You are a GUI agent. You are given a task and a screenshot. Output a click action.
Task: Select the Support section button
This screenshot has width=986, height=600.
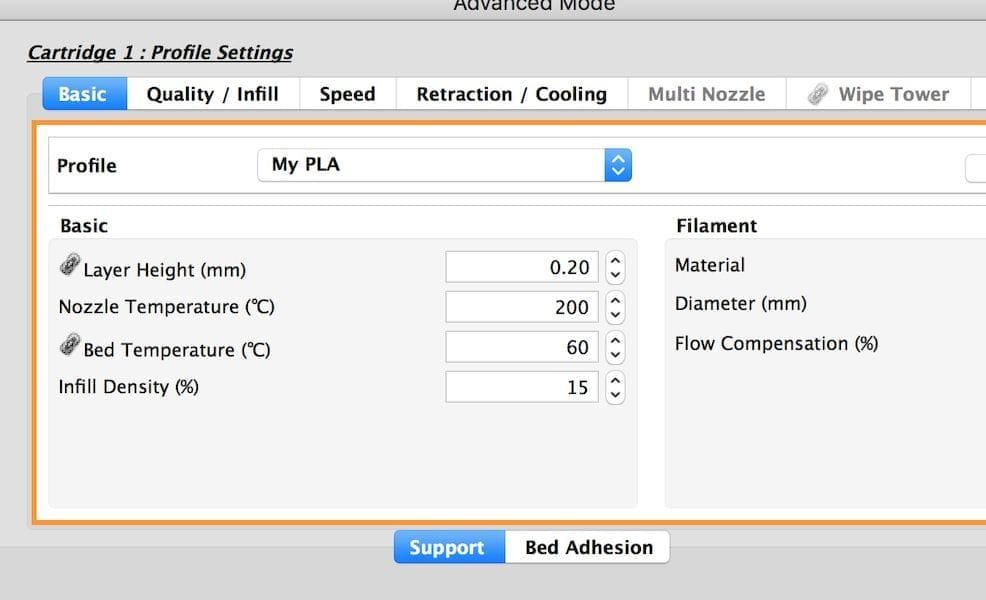(x=447, y=547)
